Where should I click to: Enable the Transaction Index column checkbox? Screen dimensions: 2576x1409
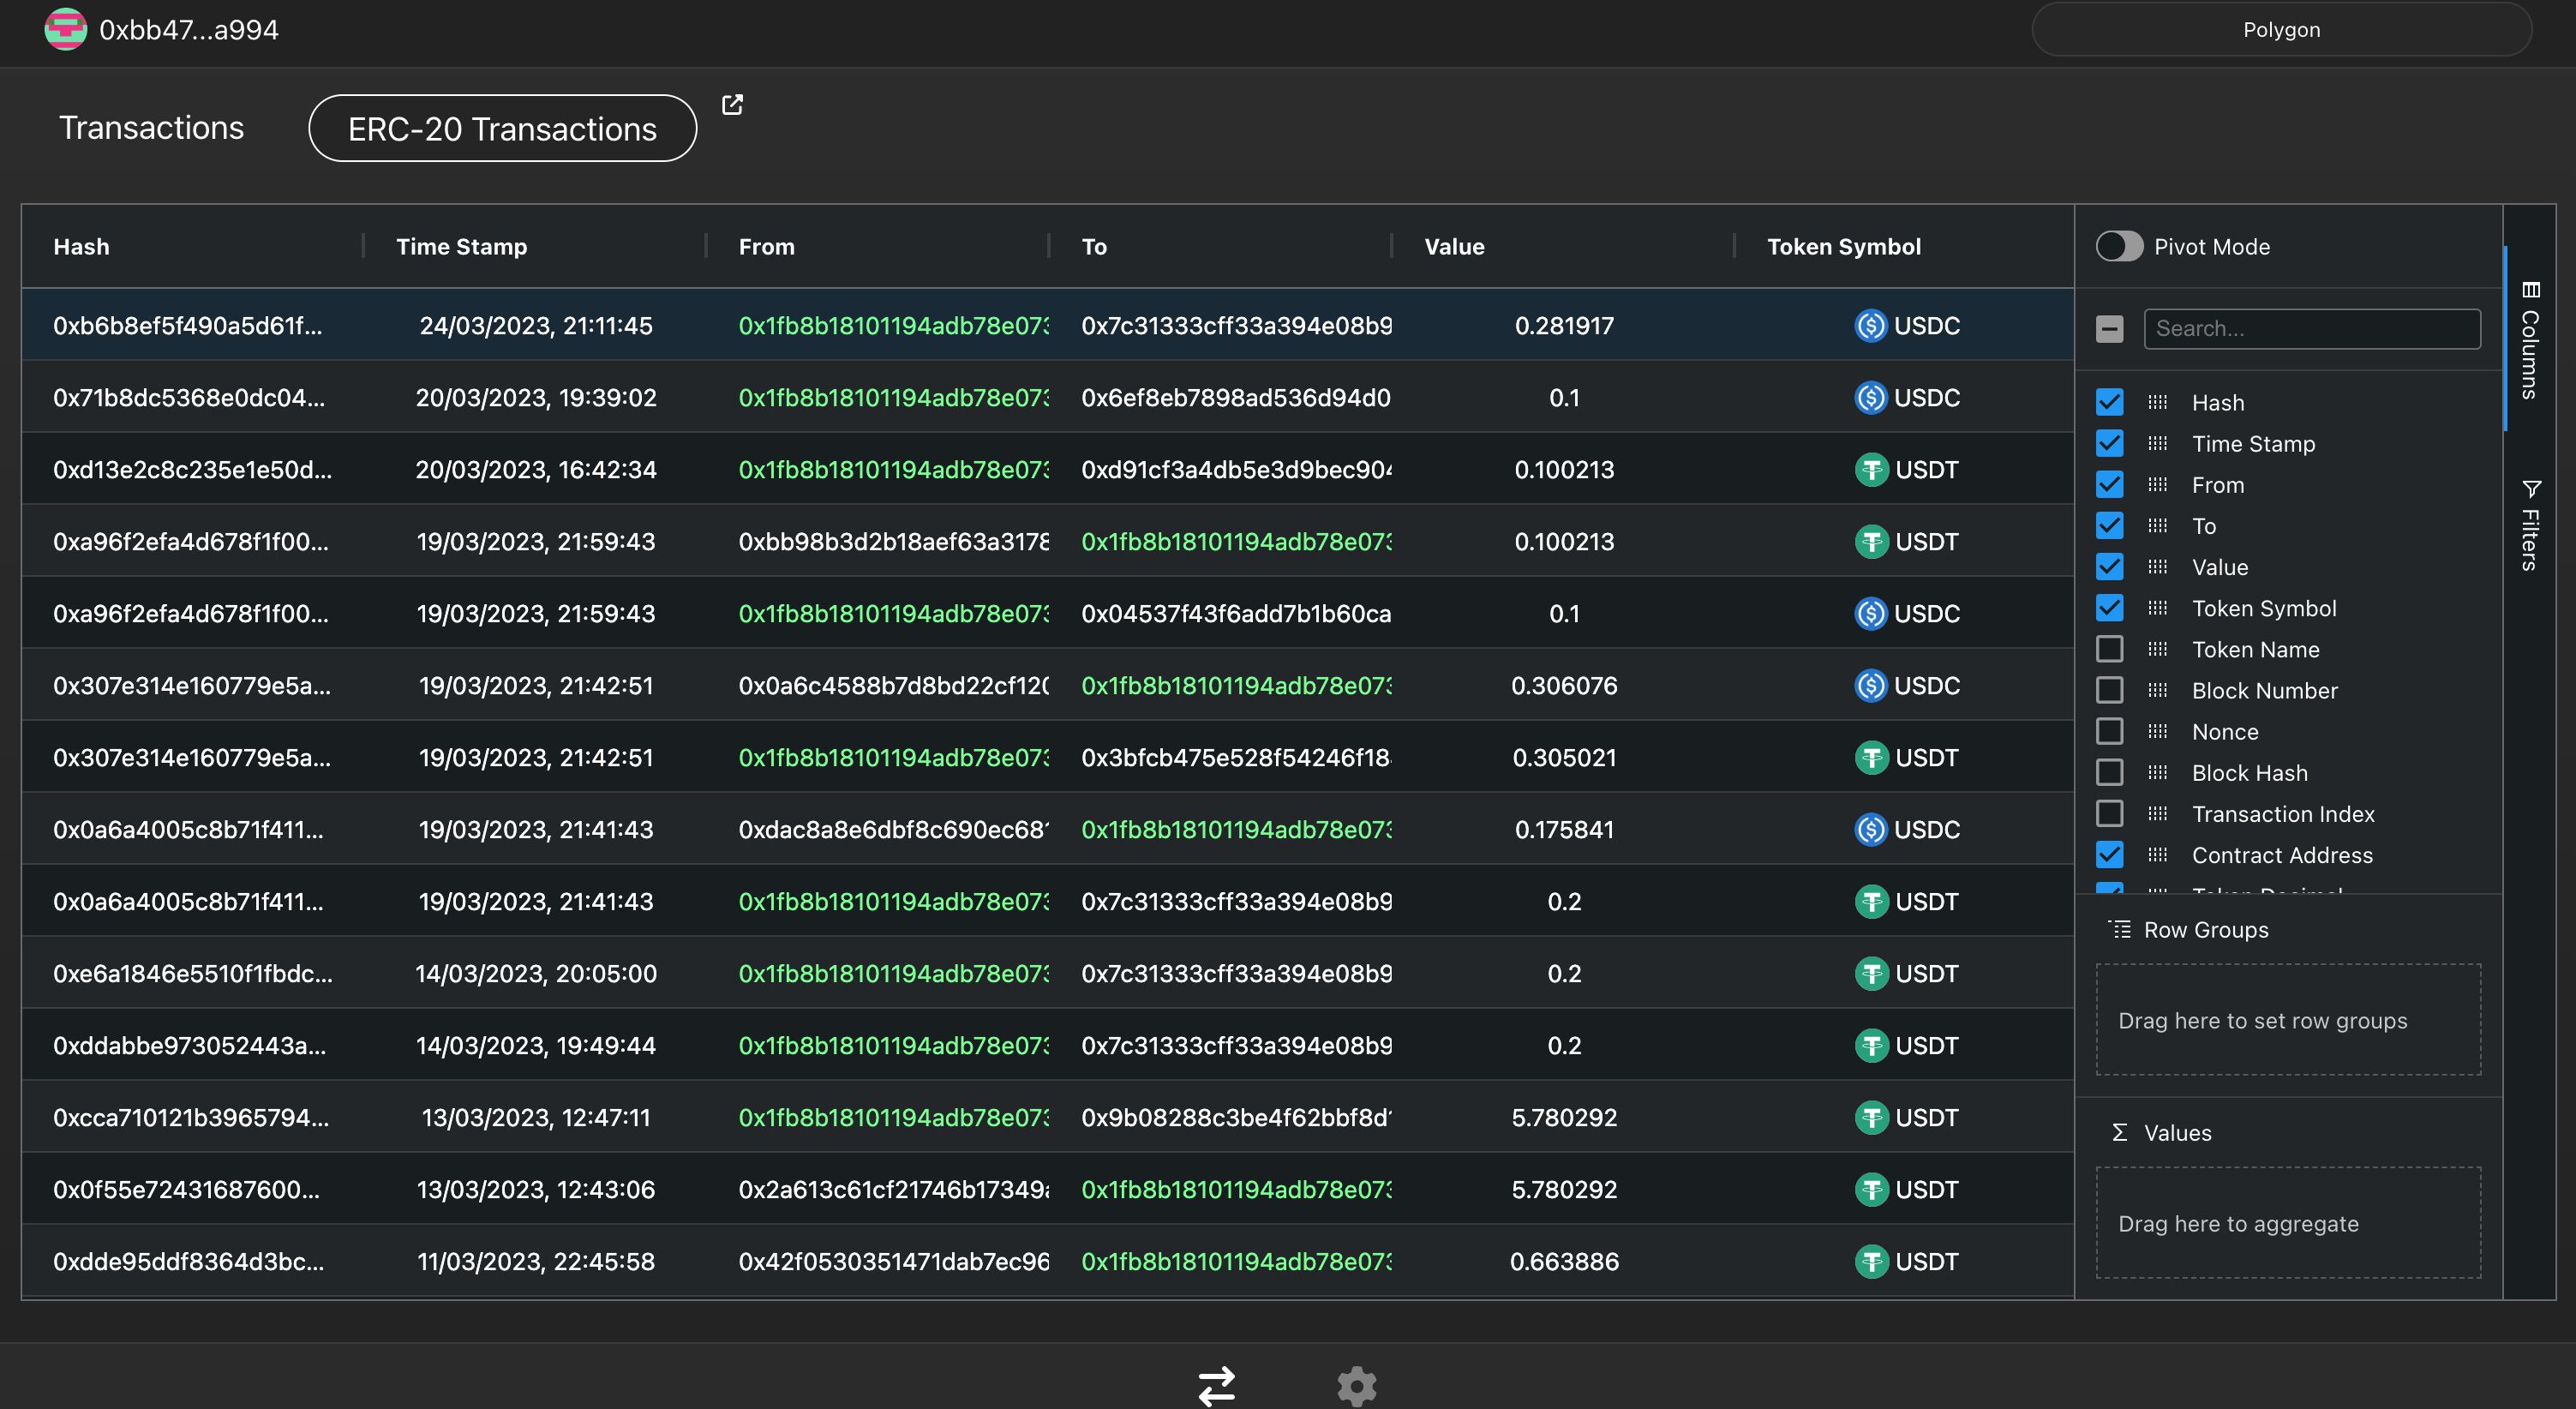2109,813
